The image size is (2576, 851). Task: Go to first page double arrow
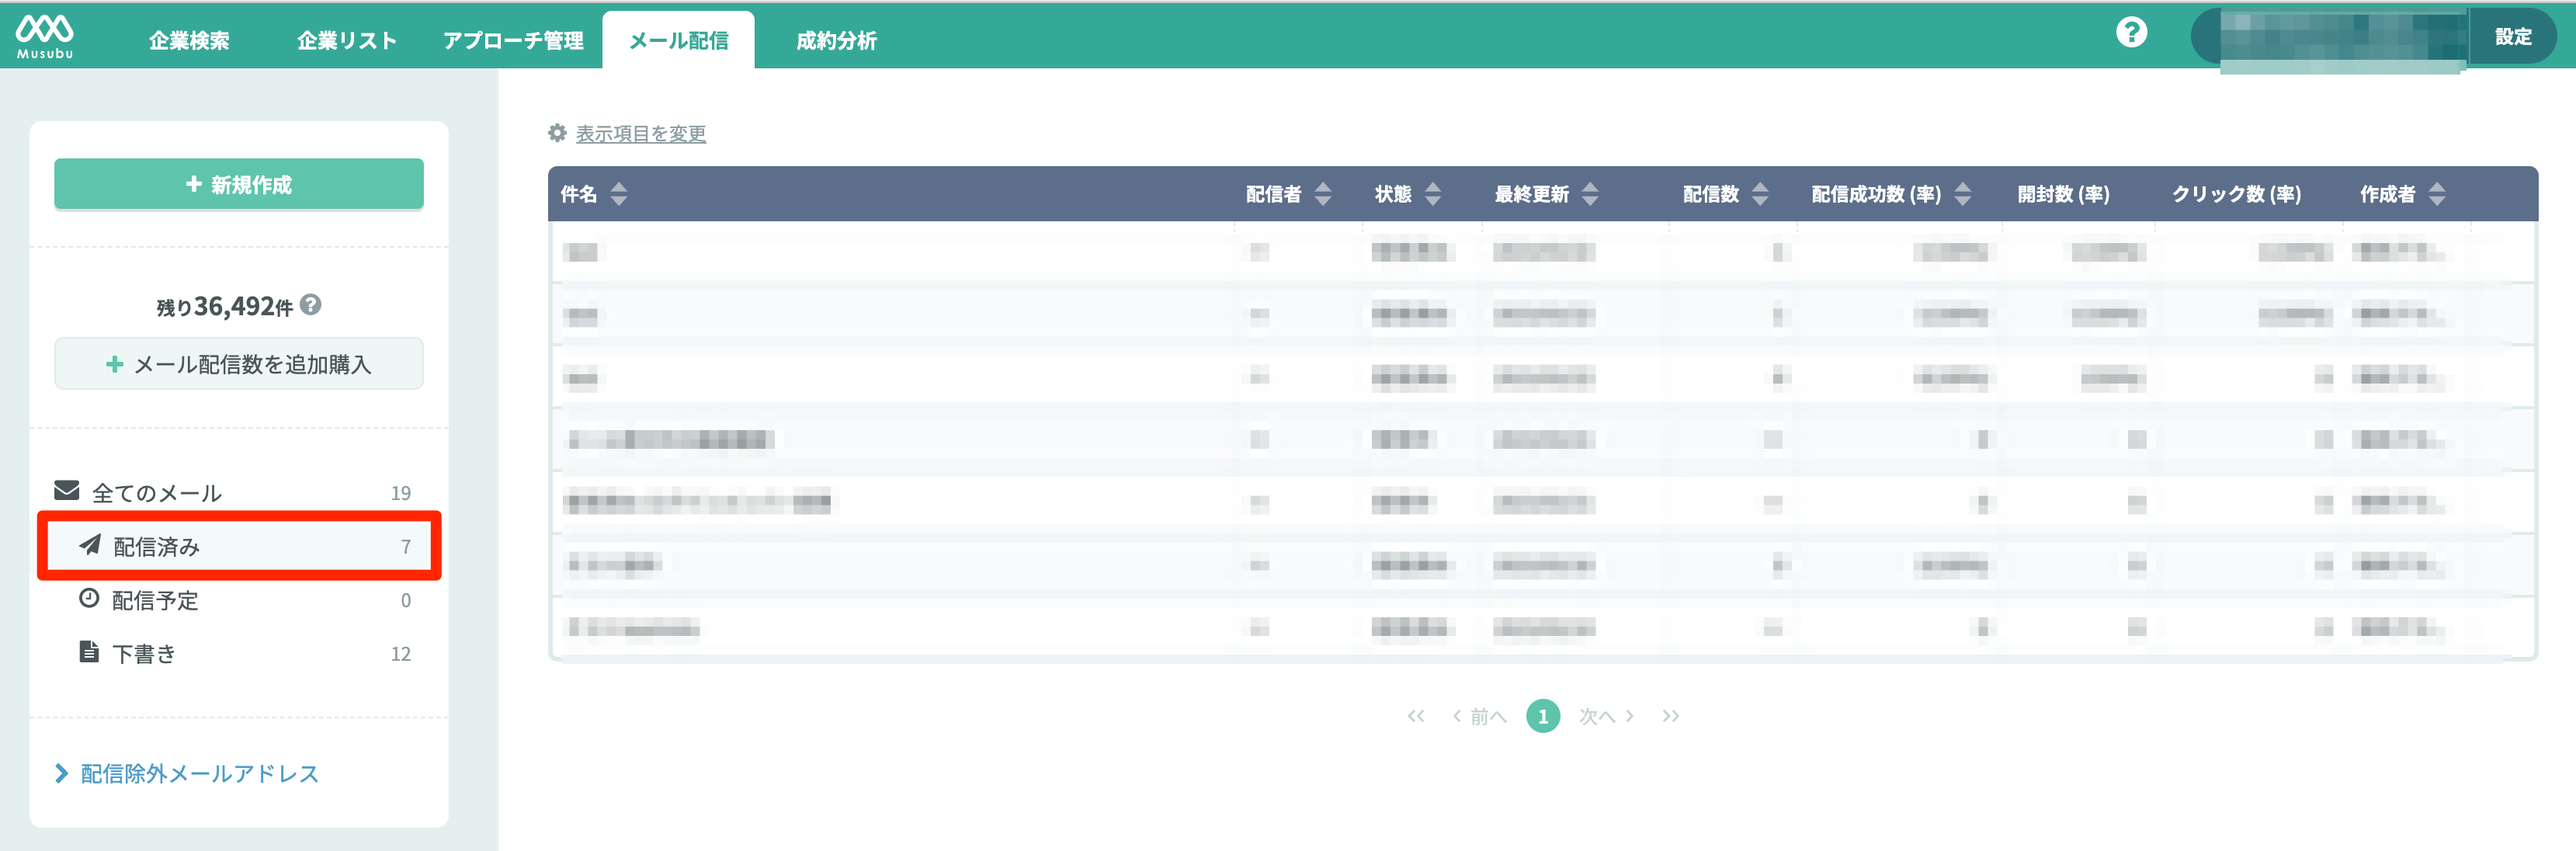click(1415, 716)
